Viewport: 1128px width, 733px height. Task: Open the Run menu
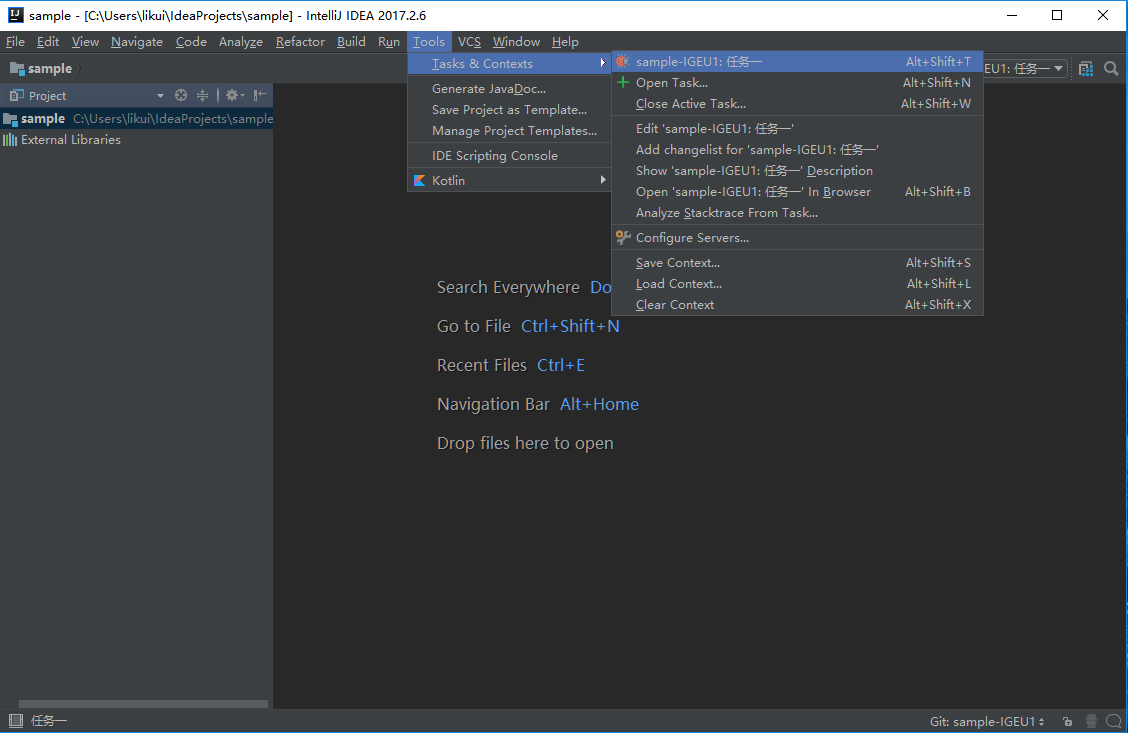(388, 42)
